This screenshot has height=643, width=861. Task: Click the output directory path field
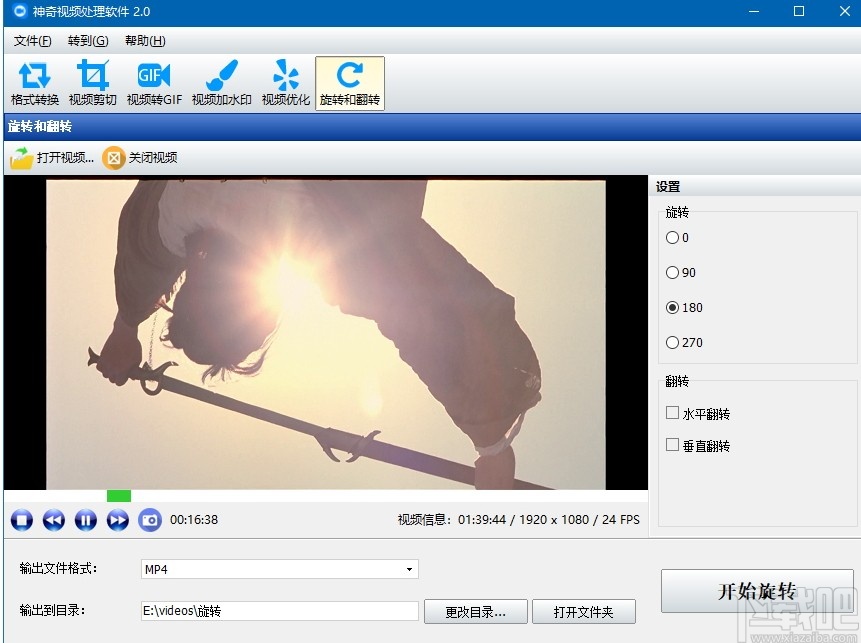point(280,611)
